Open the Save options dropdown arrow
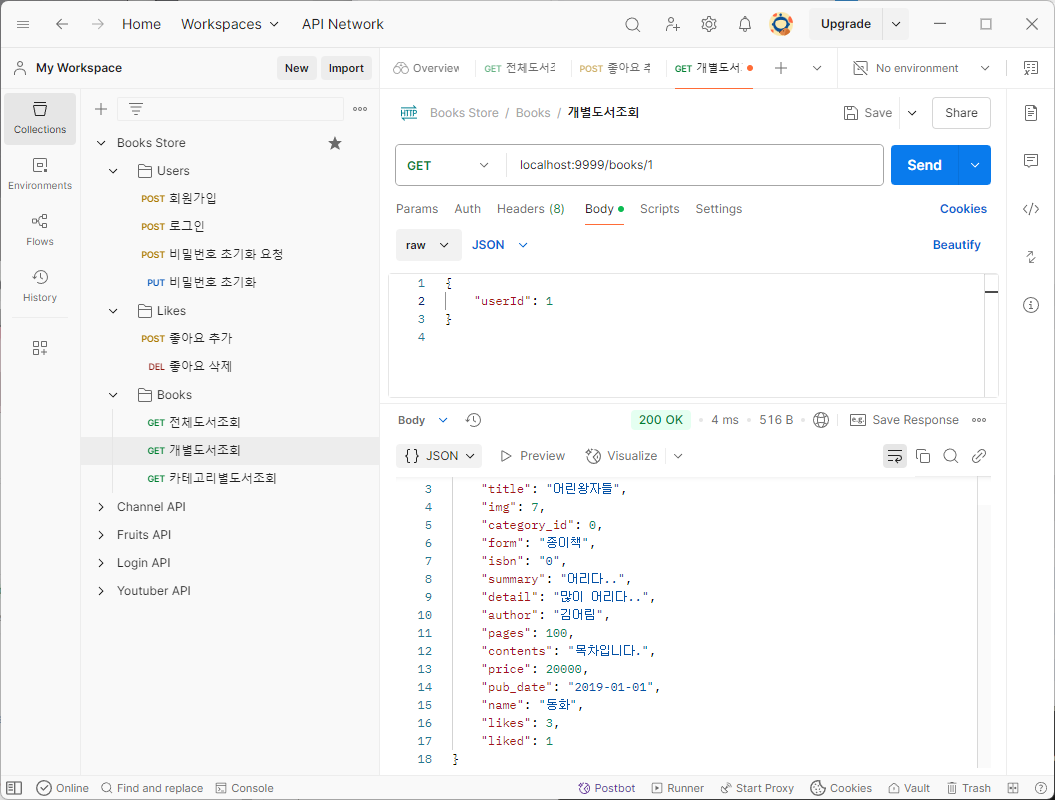Screen dimensions: 1055x800 912,113
